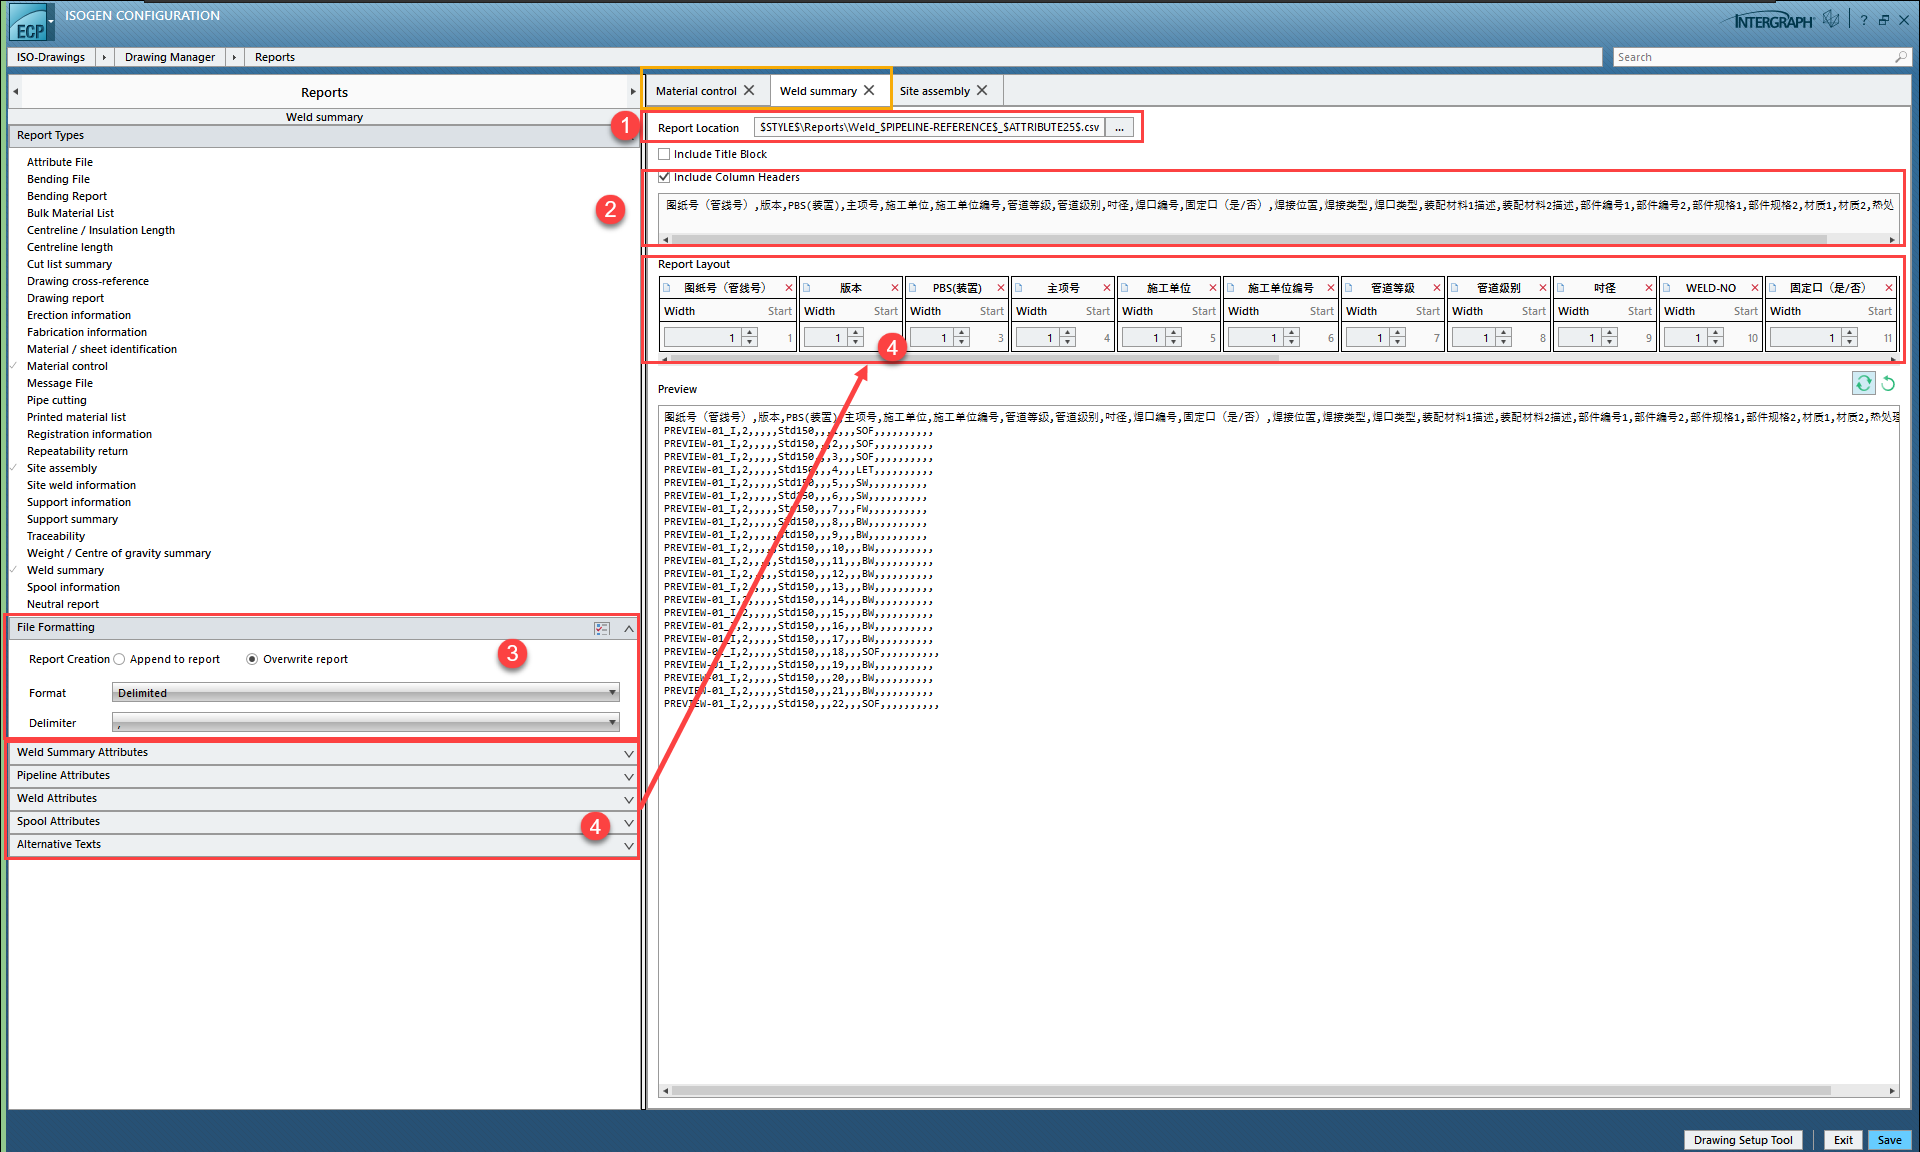This screenshot has width=1920, height=1152.
Task: Click the Drawing Setup Tool button
Action: [1742, 1140]
